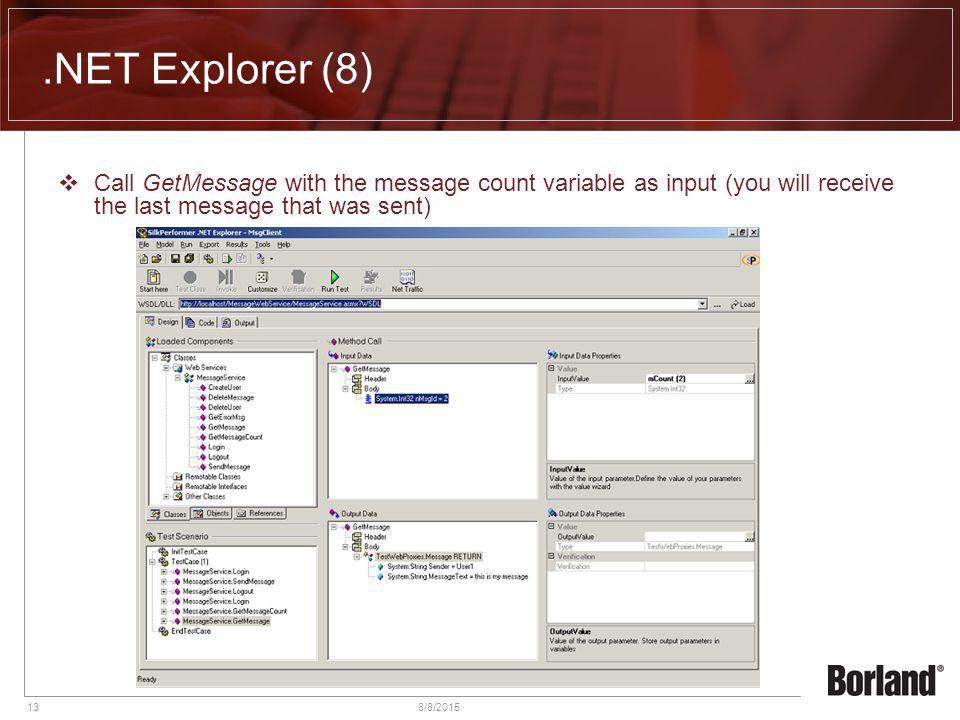Select System.String Sender = User1
Image resolution: width=960 pixels, height=720 pixels.
pos(430,566)
